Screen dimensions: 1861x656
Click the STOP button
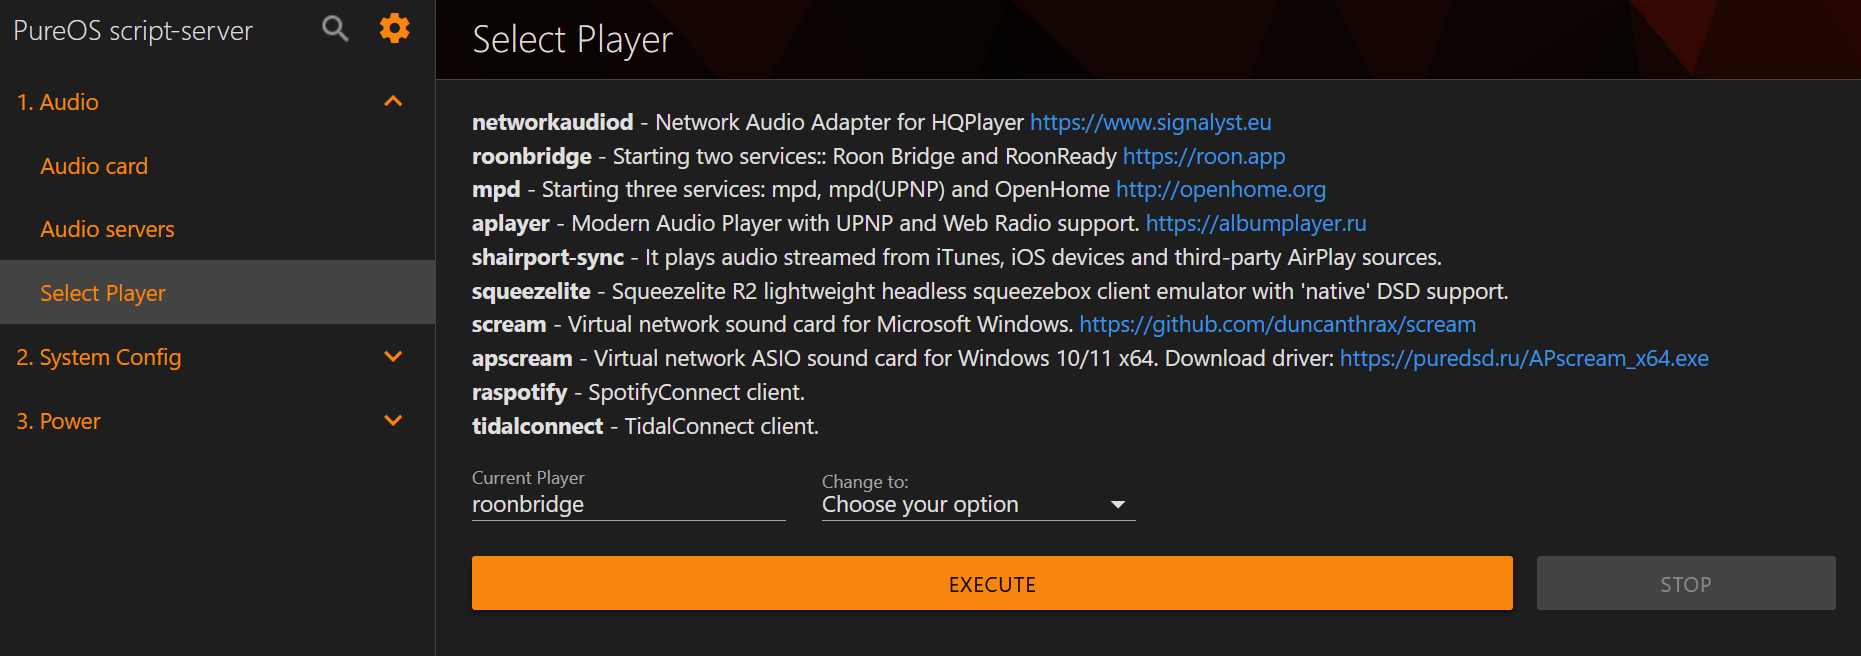coord(1686,583)
